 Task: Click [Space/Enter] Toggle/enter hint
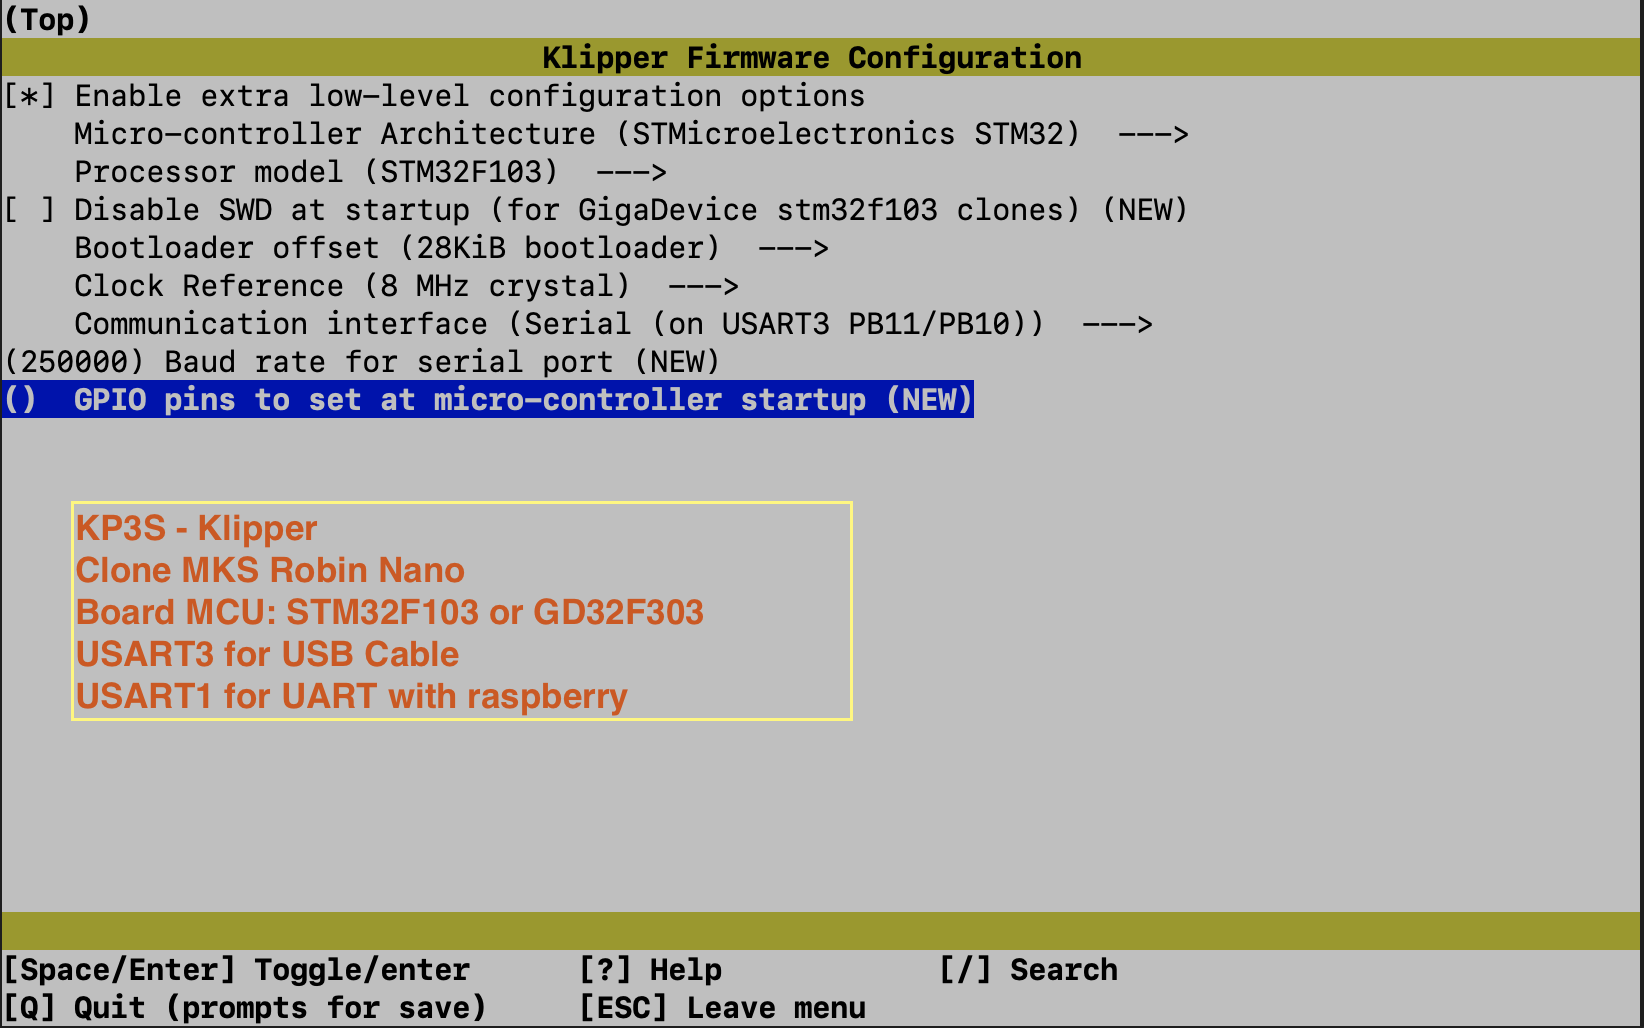click(237, 970)
